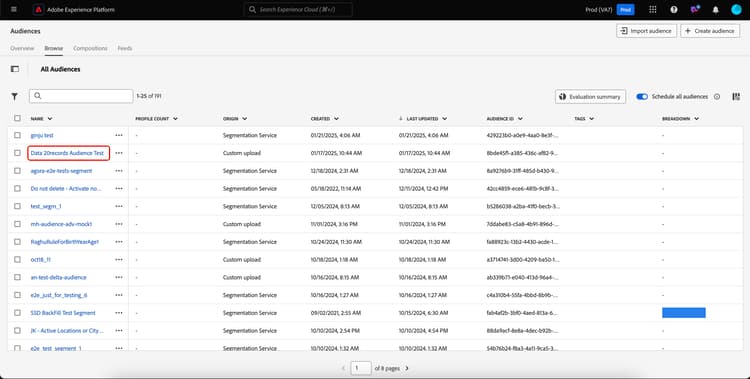Image resolution: width=750 pixels, height=379 pixels.
Task: Click the Search Experience Cloud field
Action: tap(298, 10)
